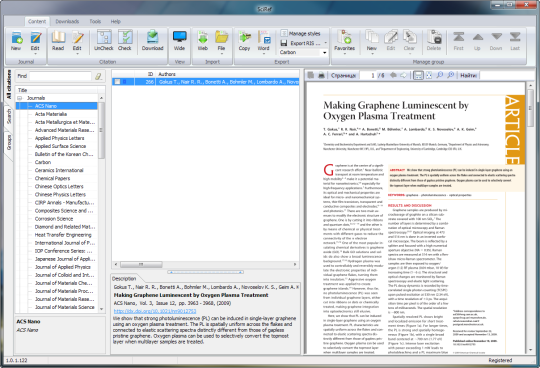
Task: Switch to Wide view
Action: click(x=179, y=41)
